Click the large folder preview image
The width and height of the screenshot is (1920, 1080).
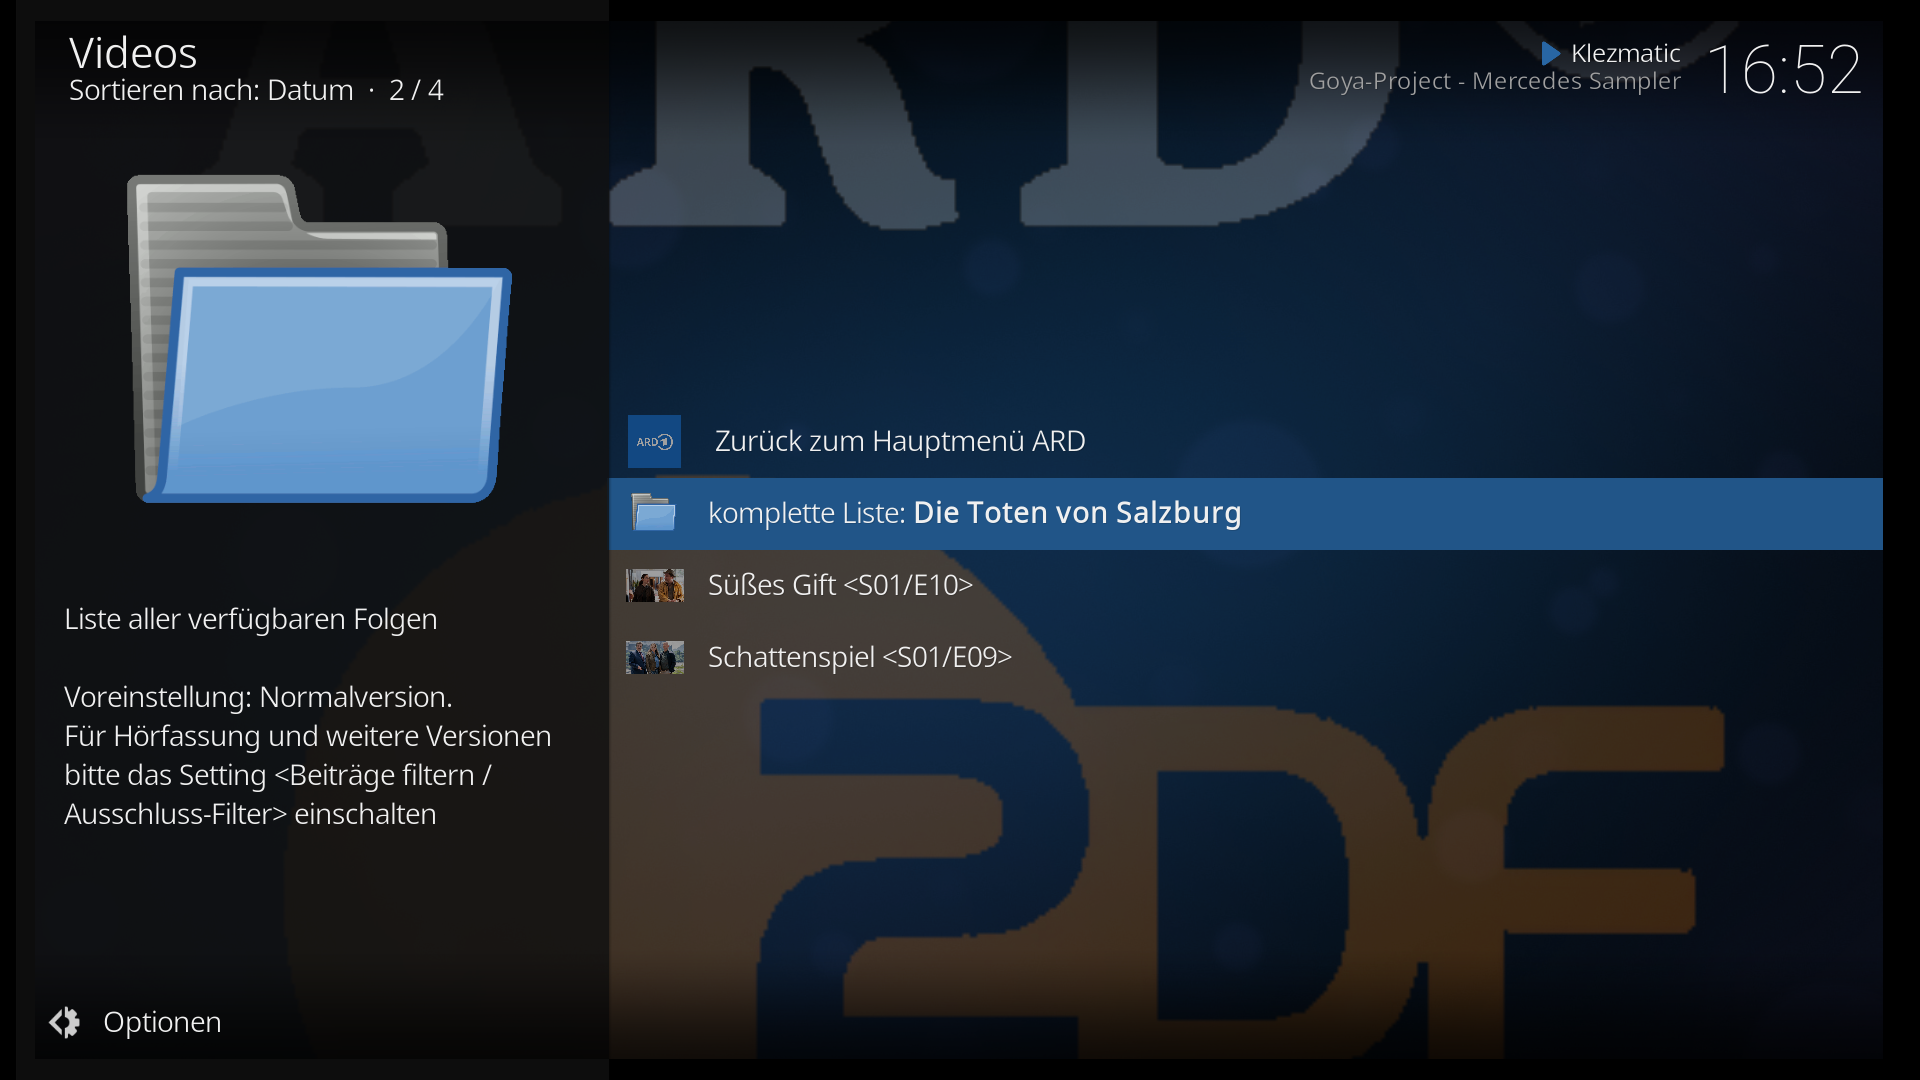point(319,339)
